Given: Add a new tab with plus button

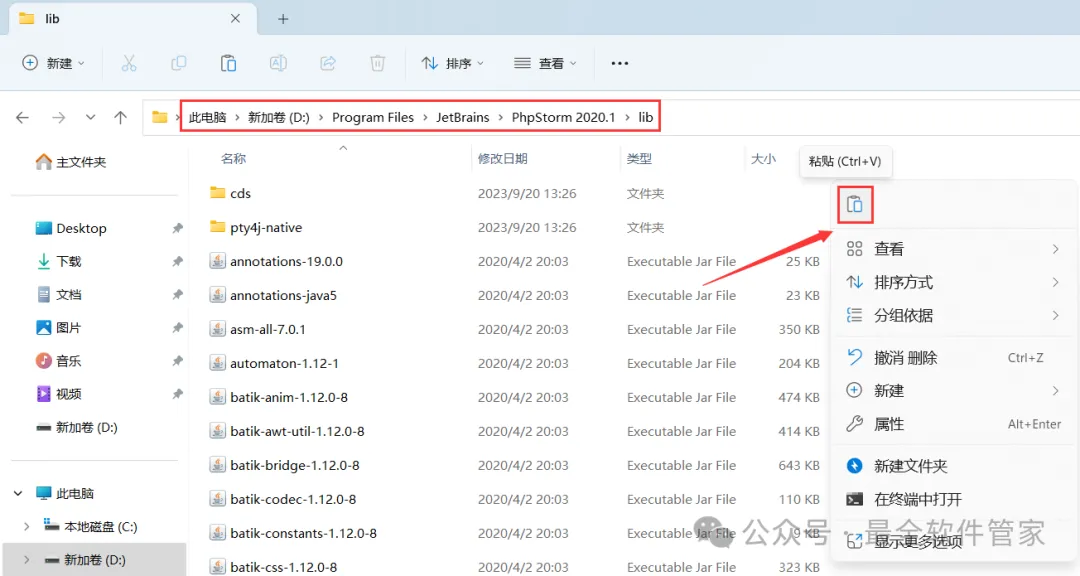Looking at the screenshot, I should pyautogui.click(x=283, y=19).
